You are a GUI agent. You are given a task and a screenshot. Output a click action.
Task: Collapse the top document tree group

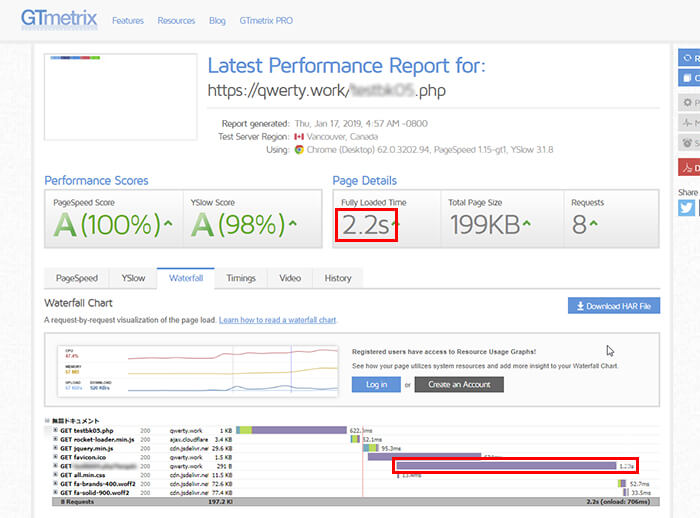(47, 421)
